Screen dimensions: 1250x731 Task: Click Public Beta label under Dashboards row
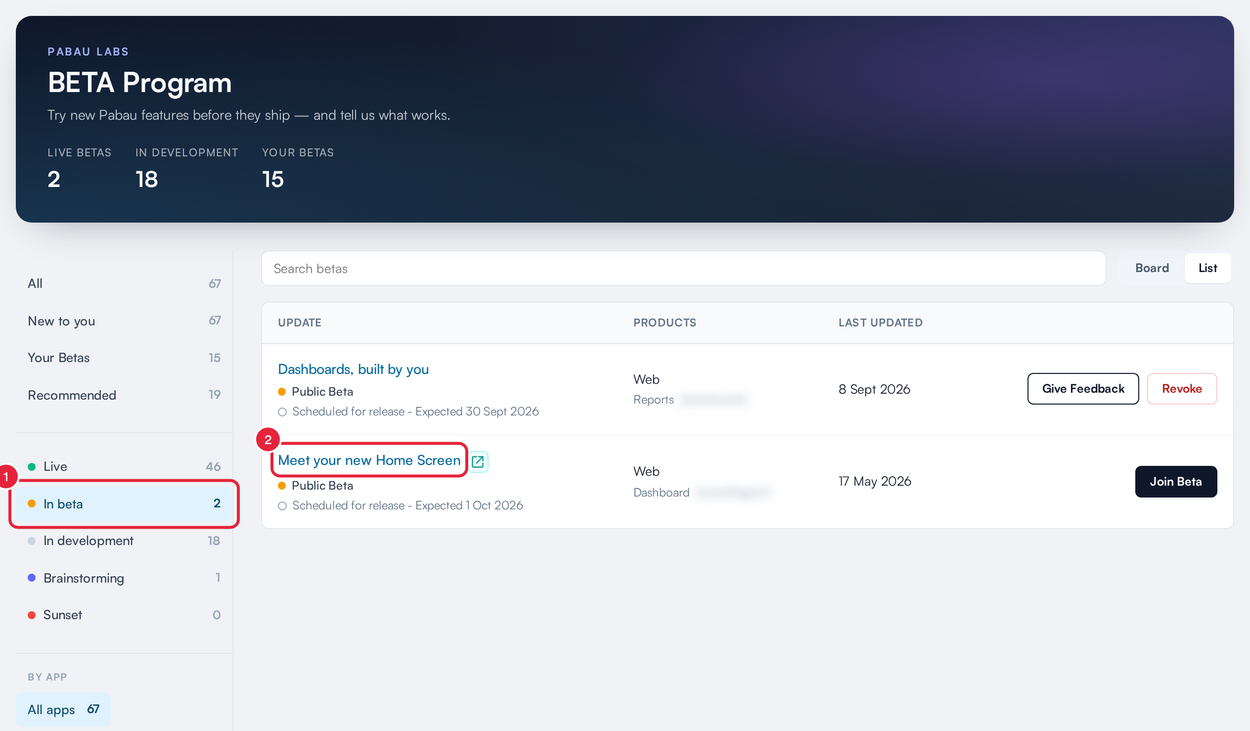[x=322, y=392]
